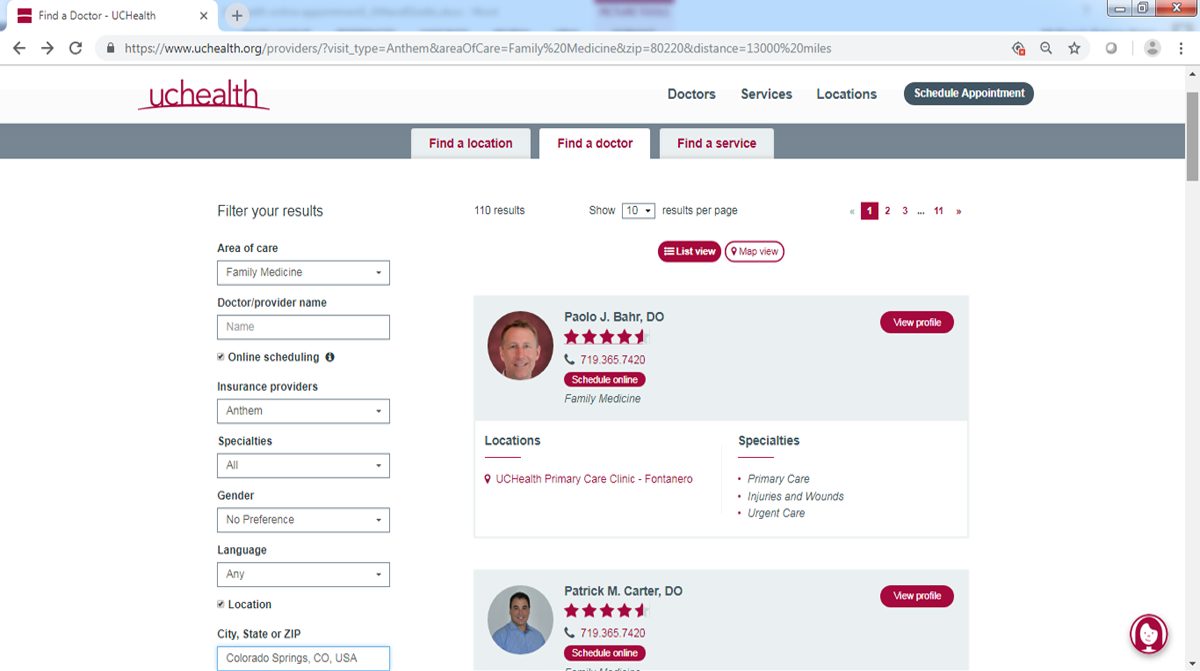
Task: Go back using the browser back arrow
Action: [x=19, y=48]
